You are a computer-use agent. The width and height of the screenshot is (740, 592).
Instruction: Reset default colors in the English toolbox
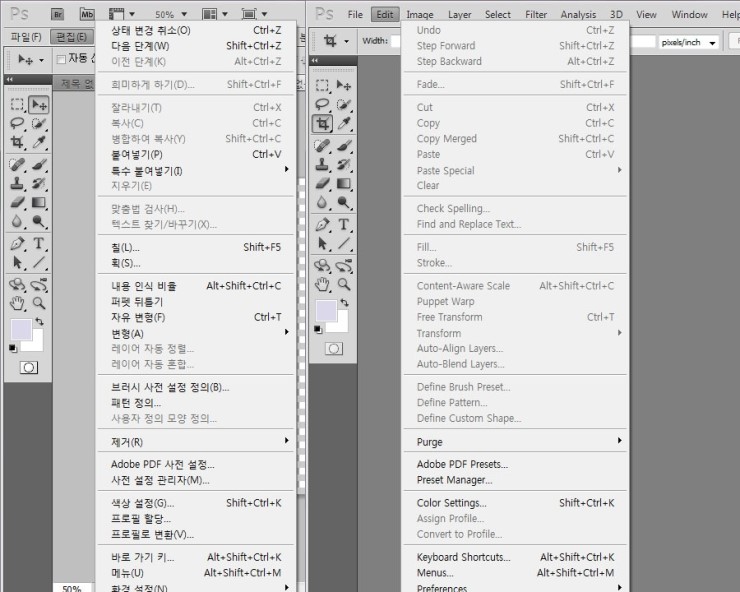[318, 330]
